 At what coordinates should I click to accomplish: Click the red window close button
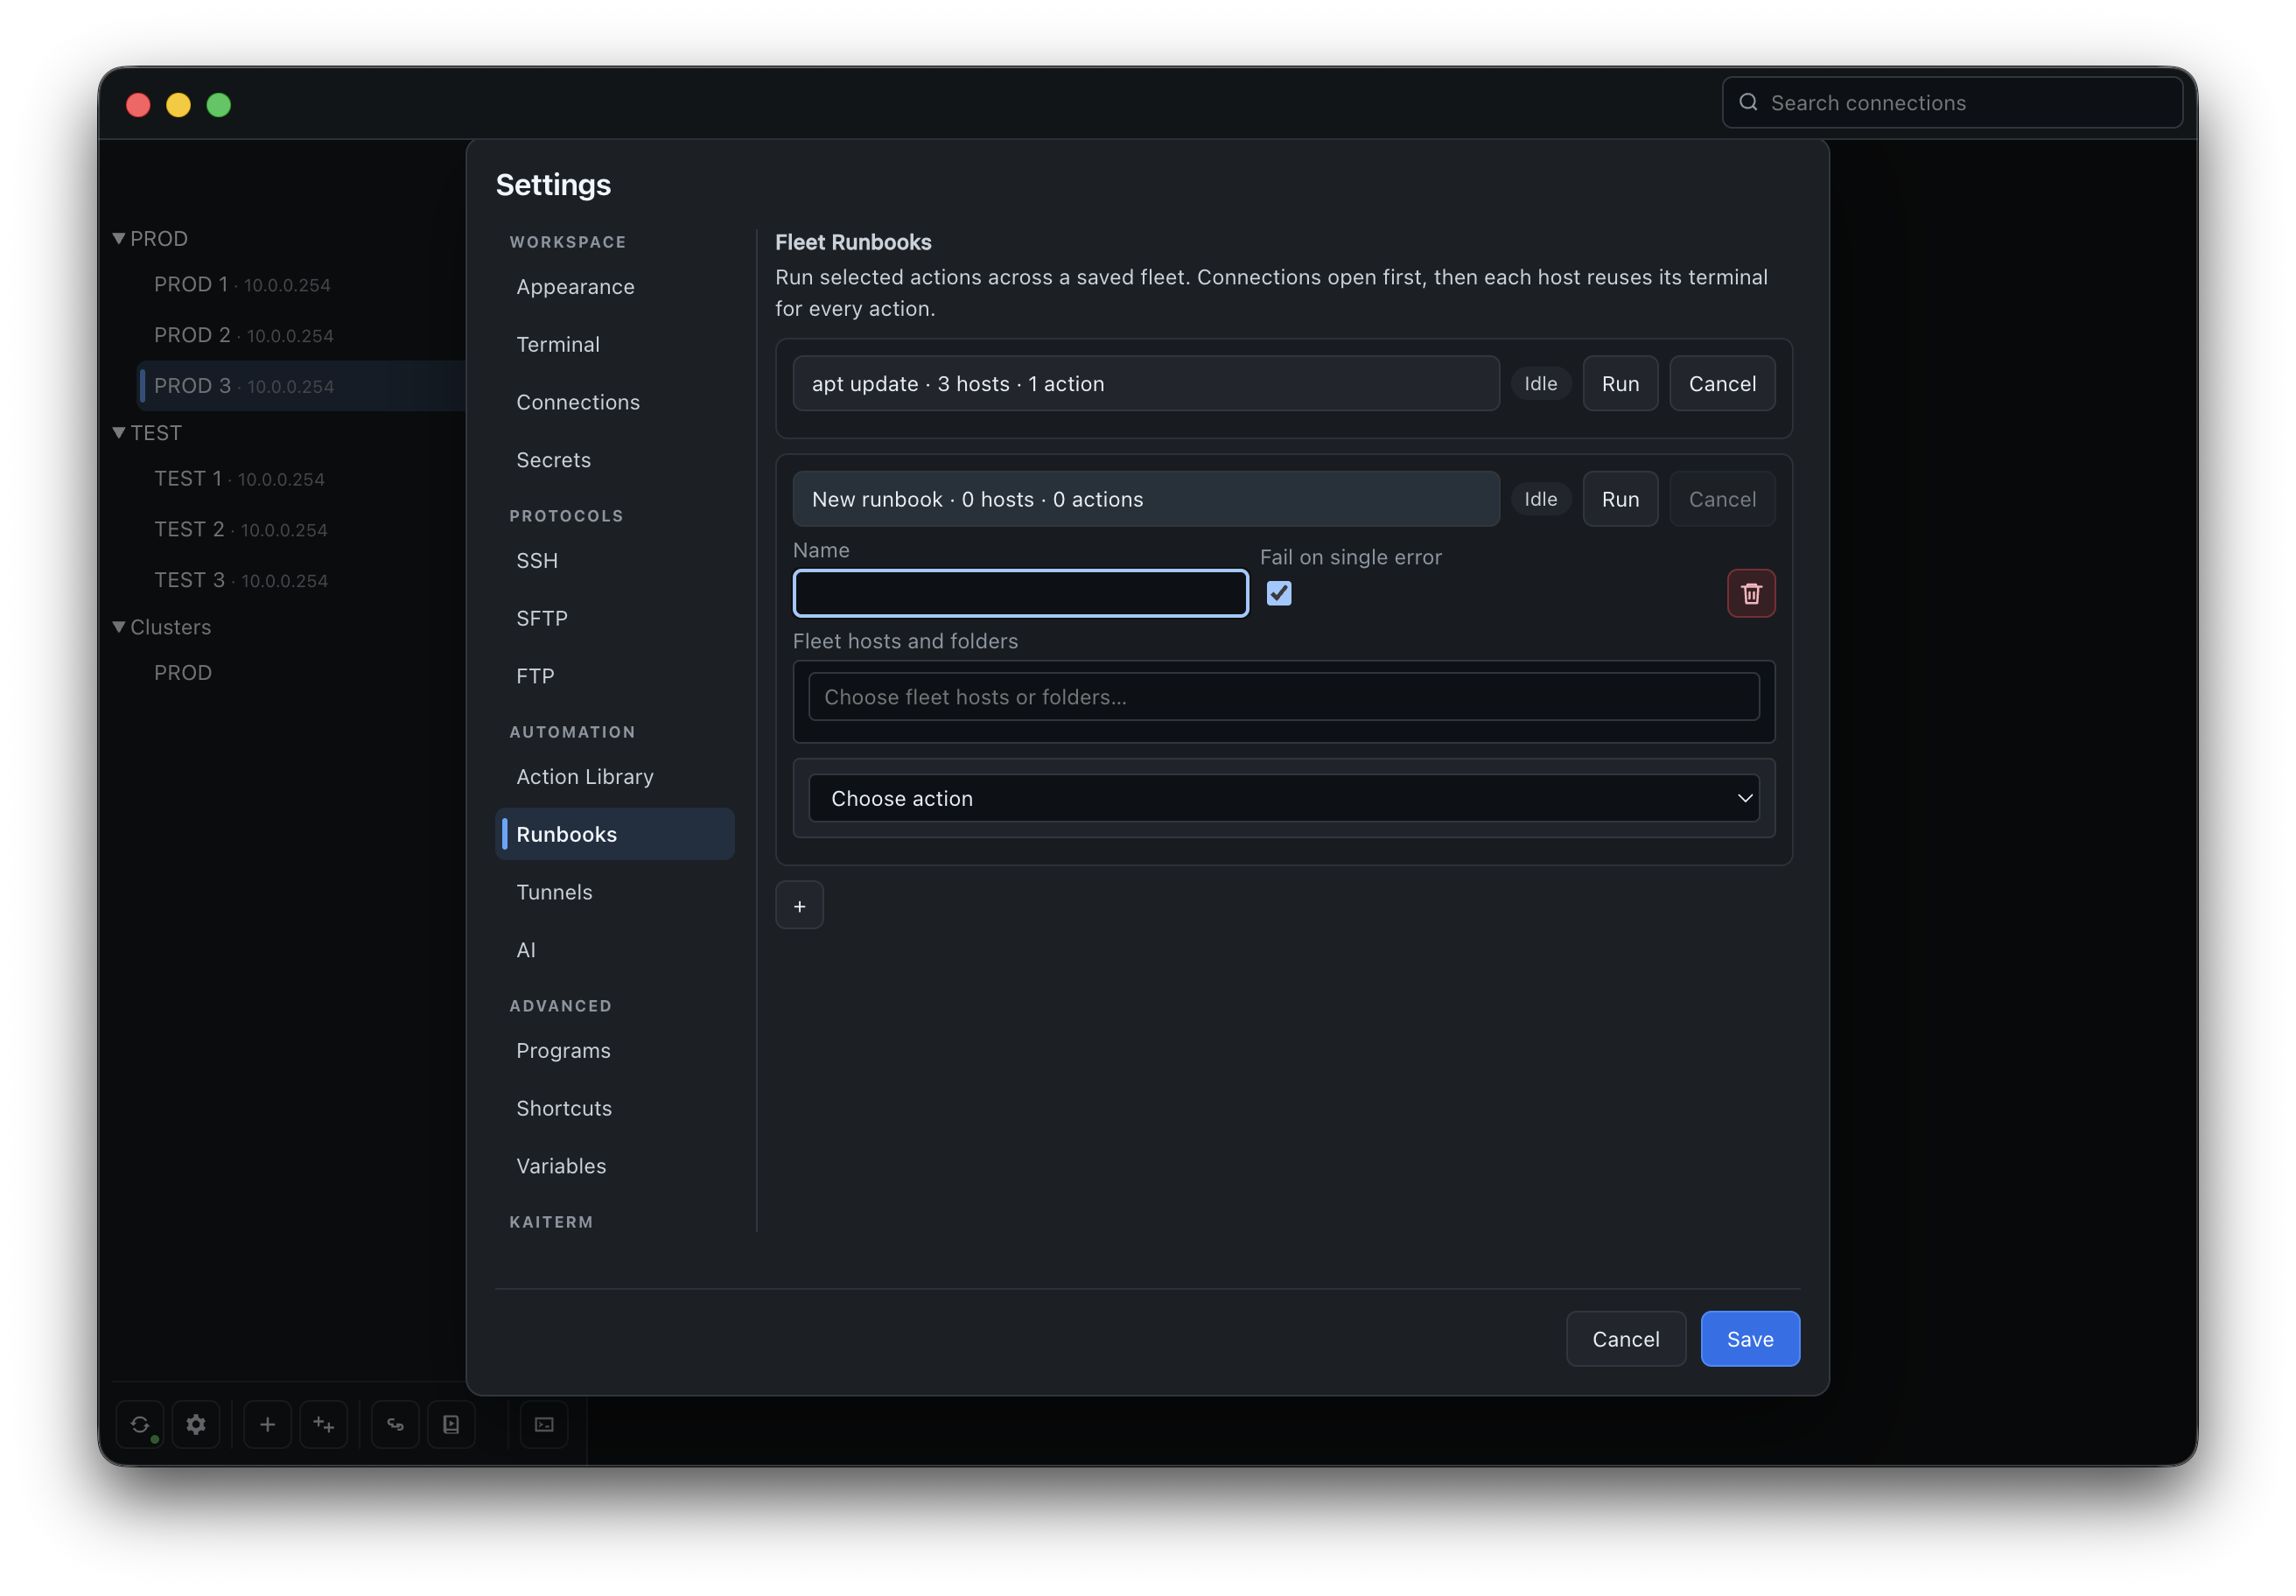(138, 105)
